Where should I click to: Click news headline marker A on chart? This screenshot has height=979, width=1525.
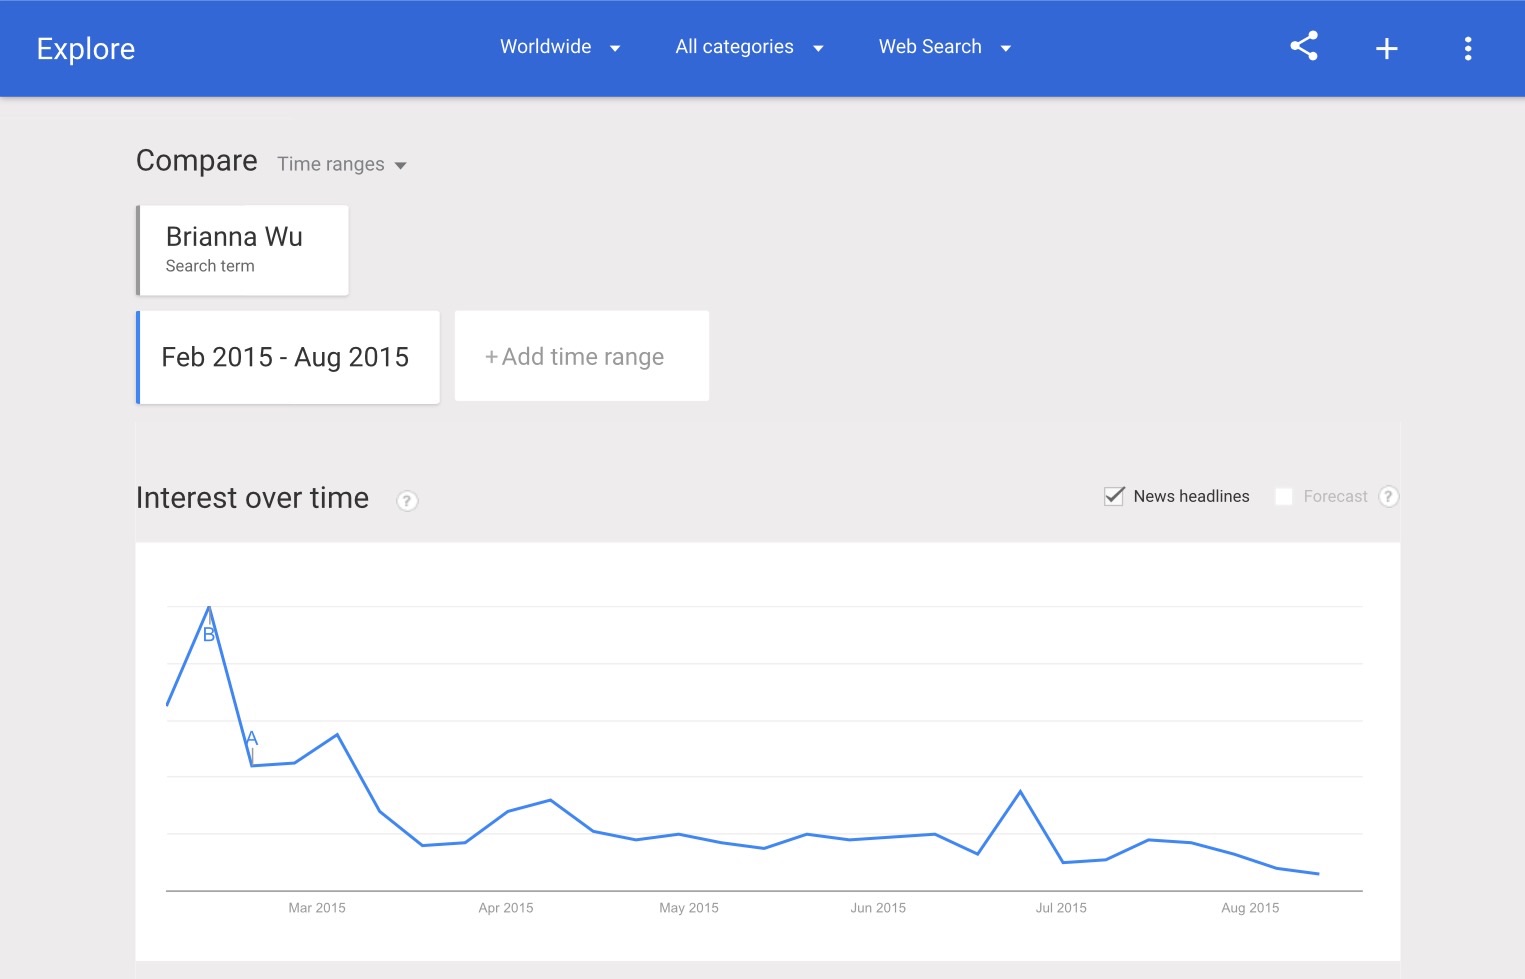coord(252,738)
